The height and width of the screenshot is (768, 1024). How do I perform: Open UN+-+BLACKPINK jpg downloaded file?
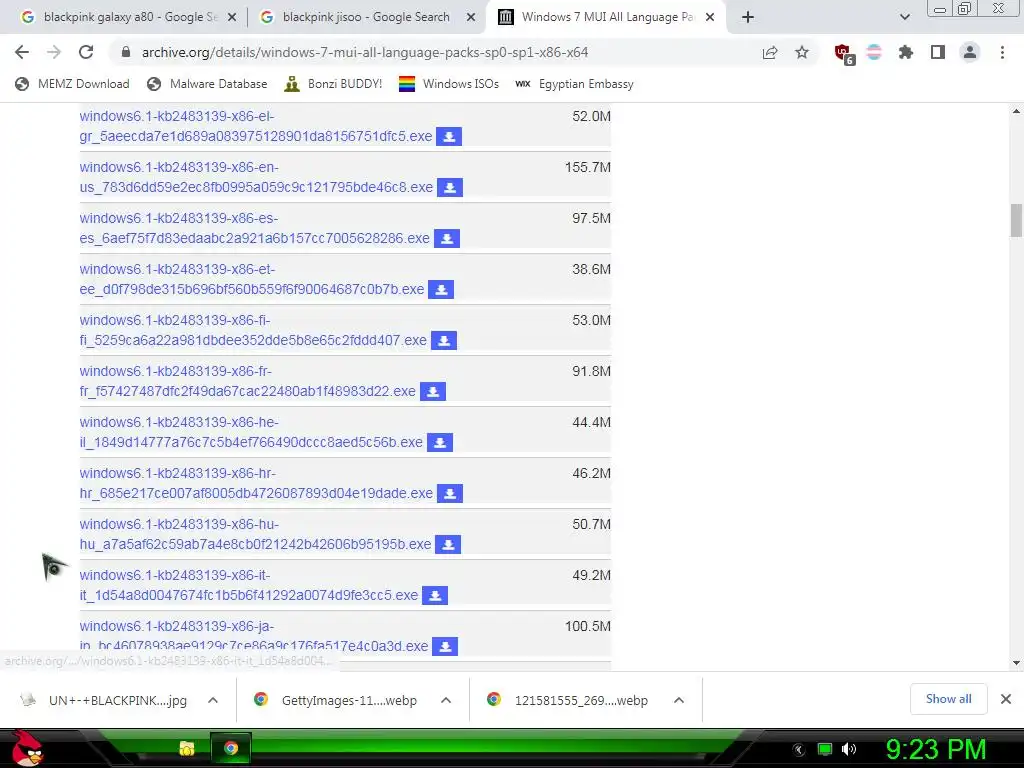click(x=104, y=700)
